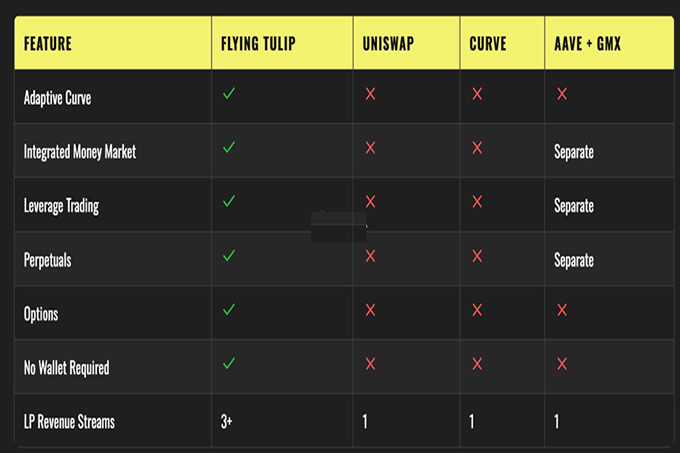Click the green checkmark for Adaptive Curve
The image size is (680, 453).
[x=229, y=93]
